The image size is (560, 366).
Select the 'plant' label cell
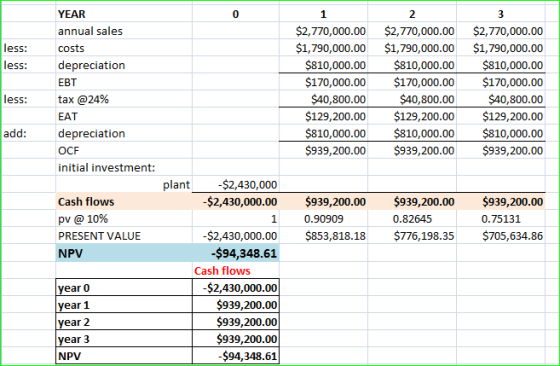124,185
